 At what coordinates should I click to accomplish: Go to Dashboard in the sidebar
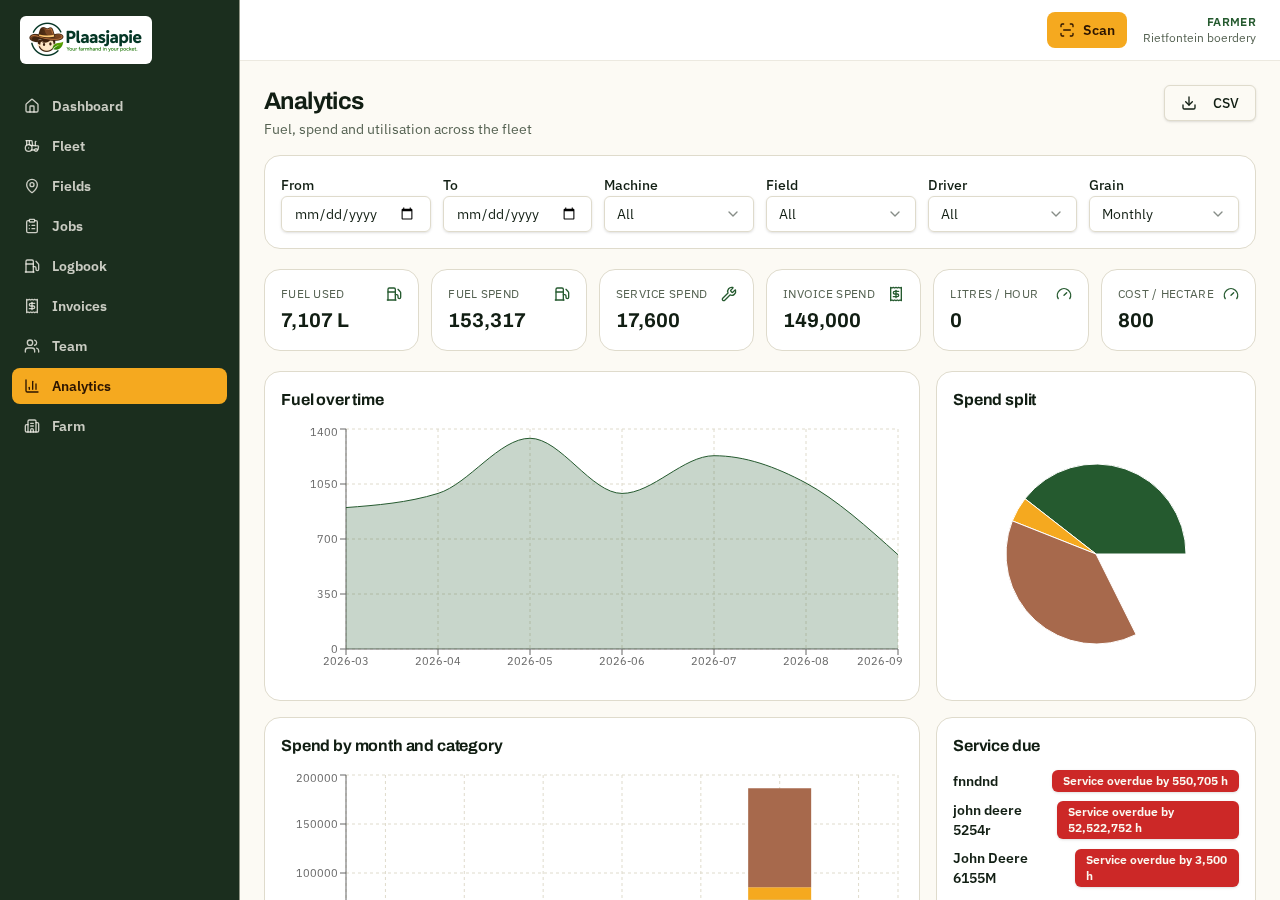pyautogui.click(x=120, y=106)
